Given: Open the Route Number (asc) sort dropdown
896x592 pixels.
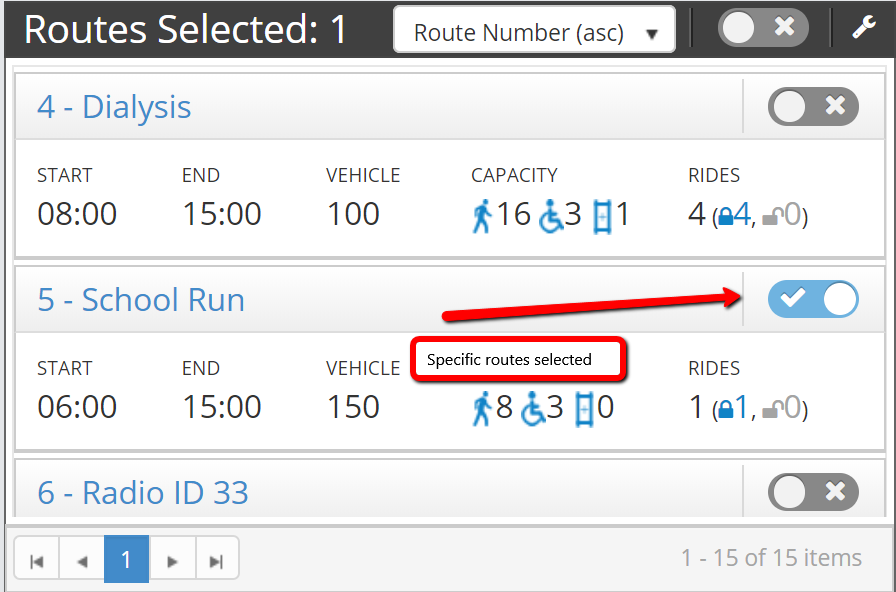Looking at the screenshot, I should click(x=534, y=30).
